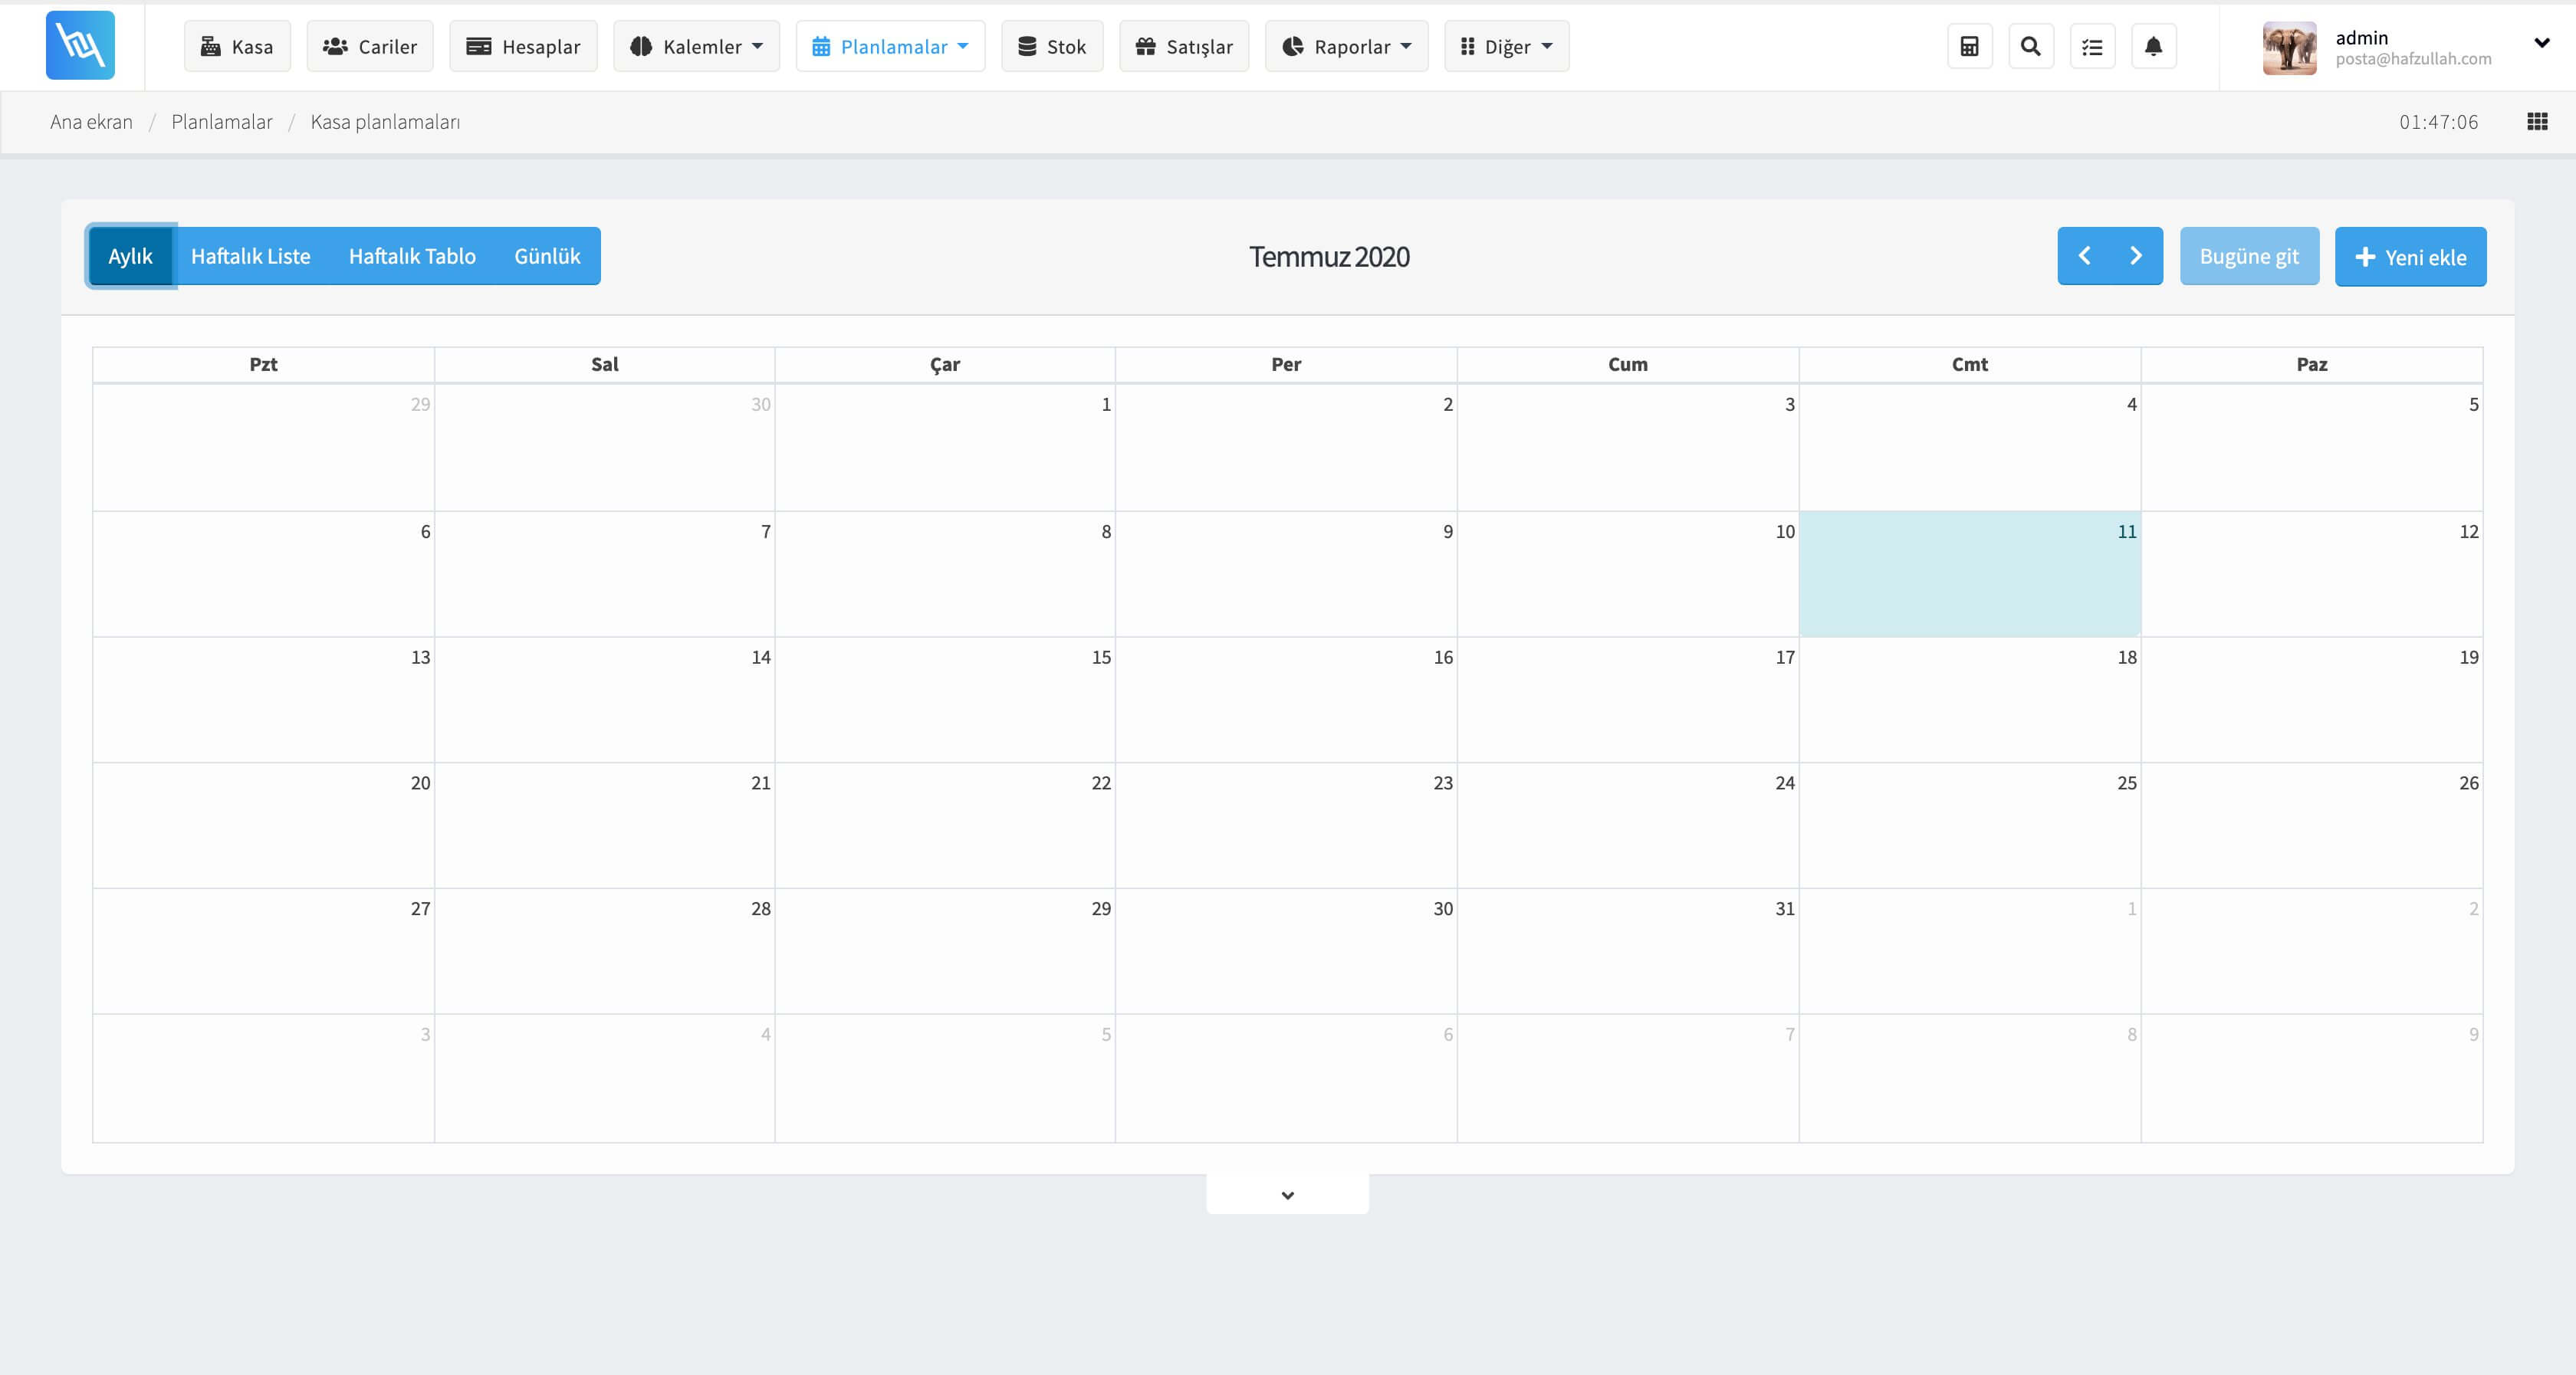Go to next month arrow
Viewport: 2576px width, 1375px height.
(x=2136, y=256)
